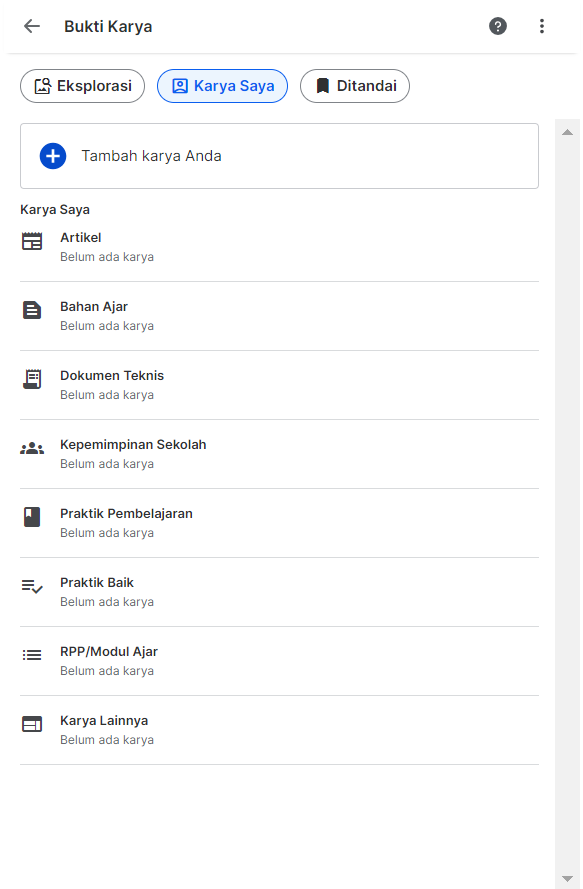Image resolution: width=583 pixels, height=889 pixels.
Task: Select the Praktik Pembelajaran book icon
Action: click(x=32, y=517)
